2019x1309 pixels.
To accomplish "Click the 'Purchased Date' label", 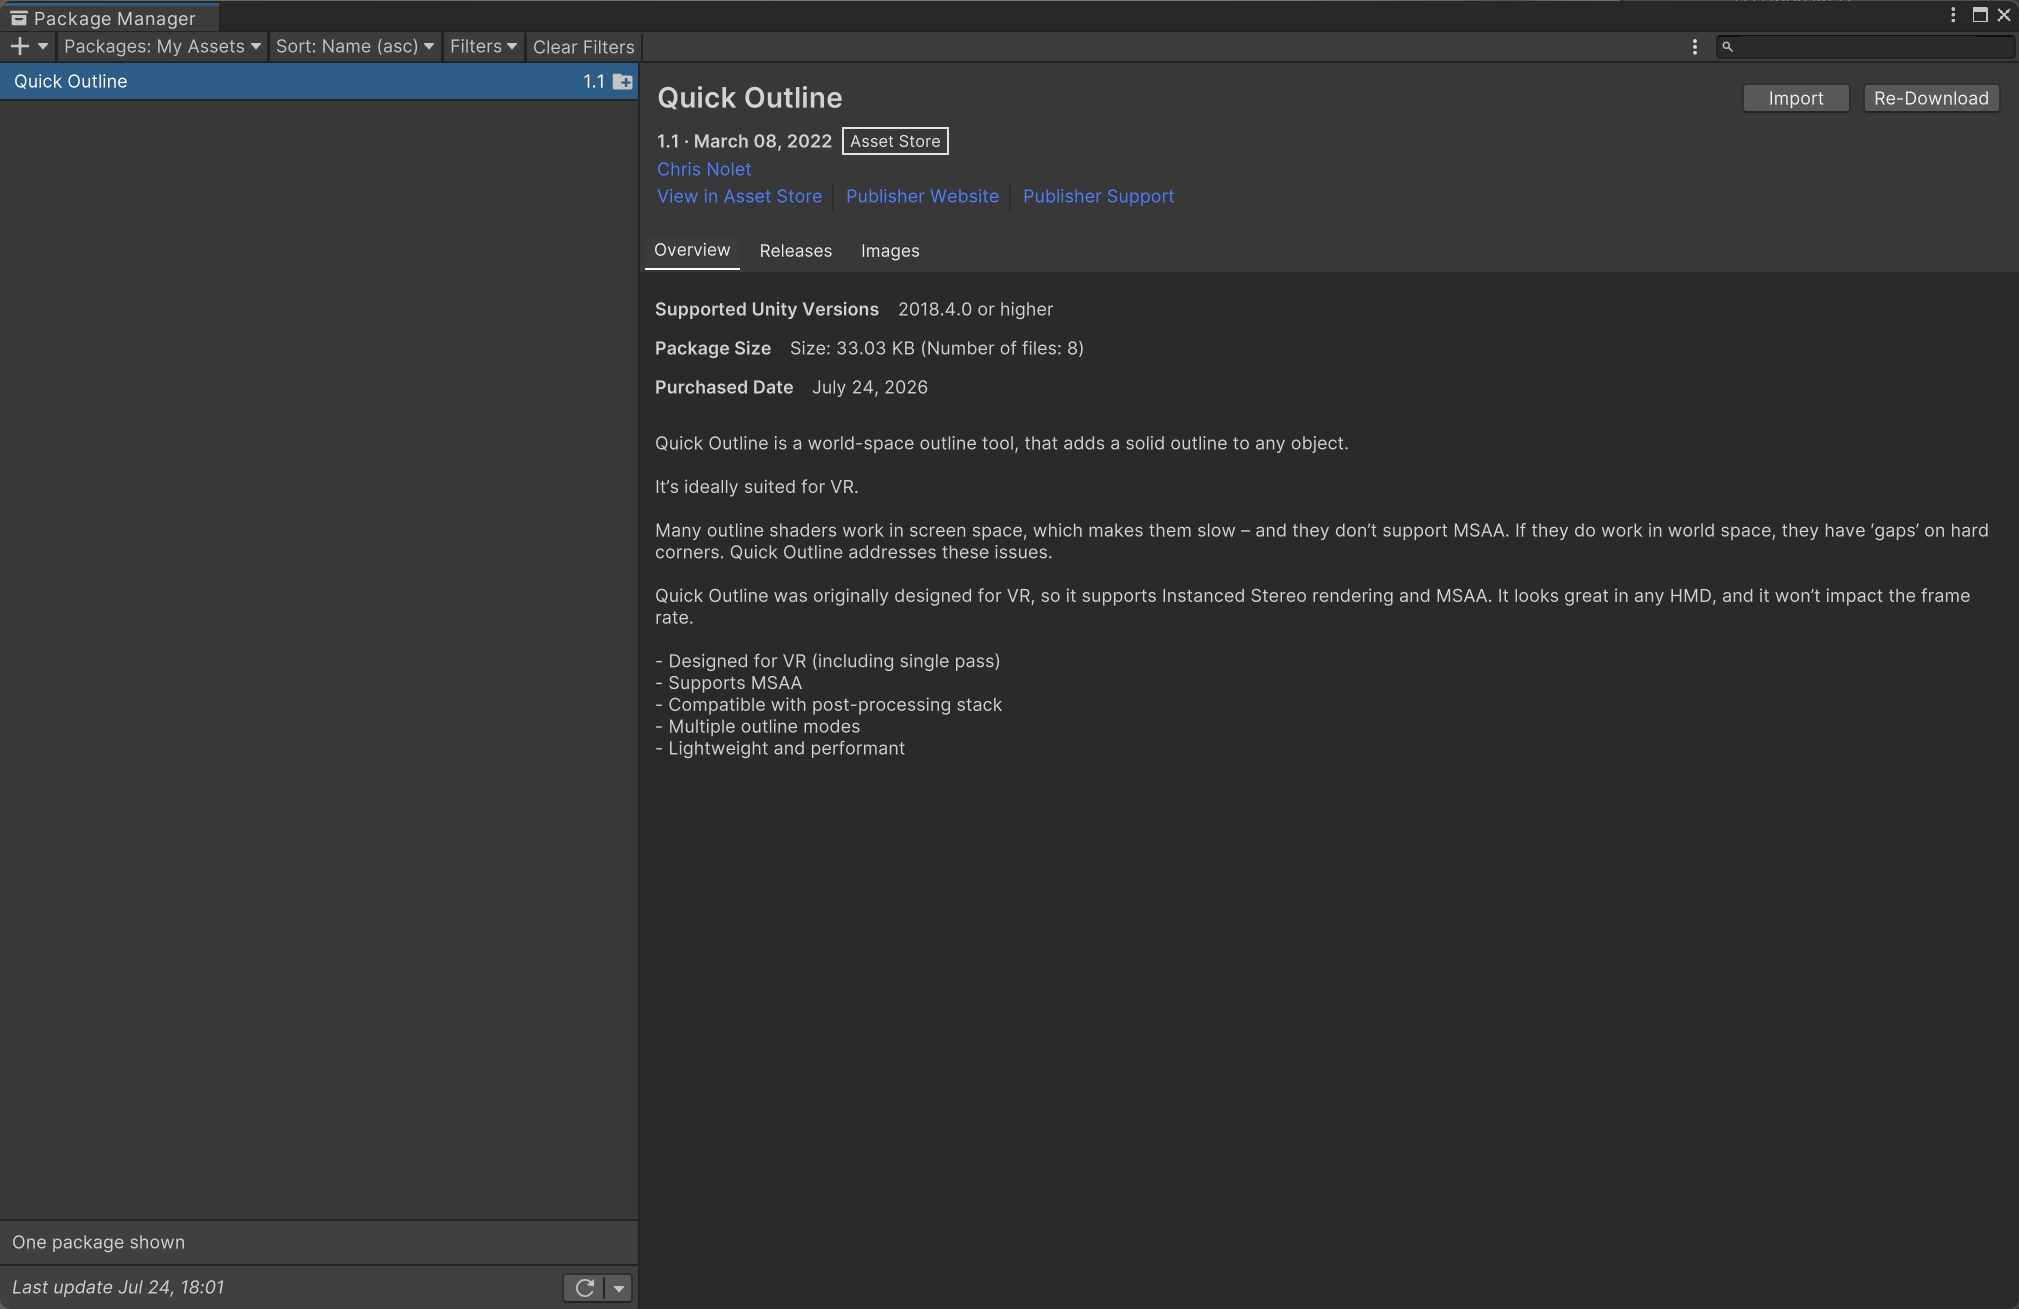I will click(x=724, y=387).
